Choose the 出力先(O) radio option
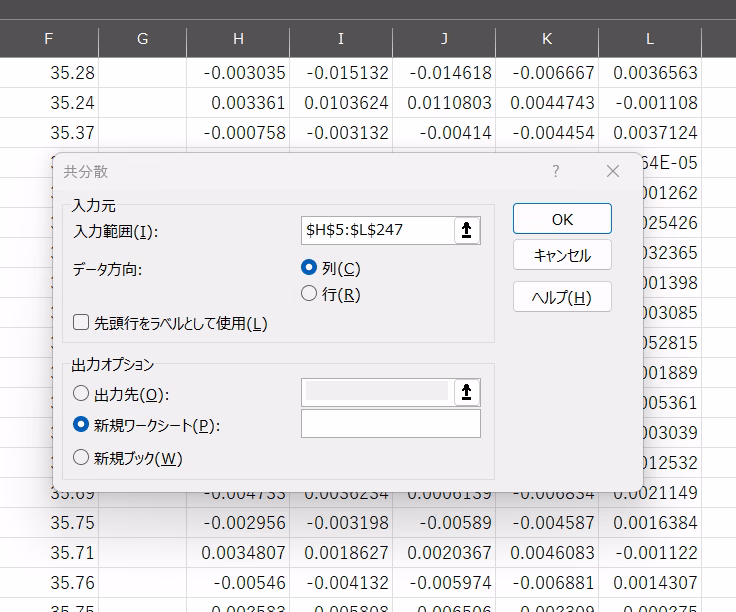This screenshot has width=736, height=612. [81, 394]
